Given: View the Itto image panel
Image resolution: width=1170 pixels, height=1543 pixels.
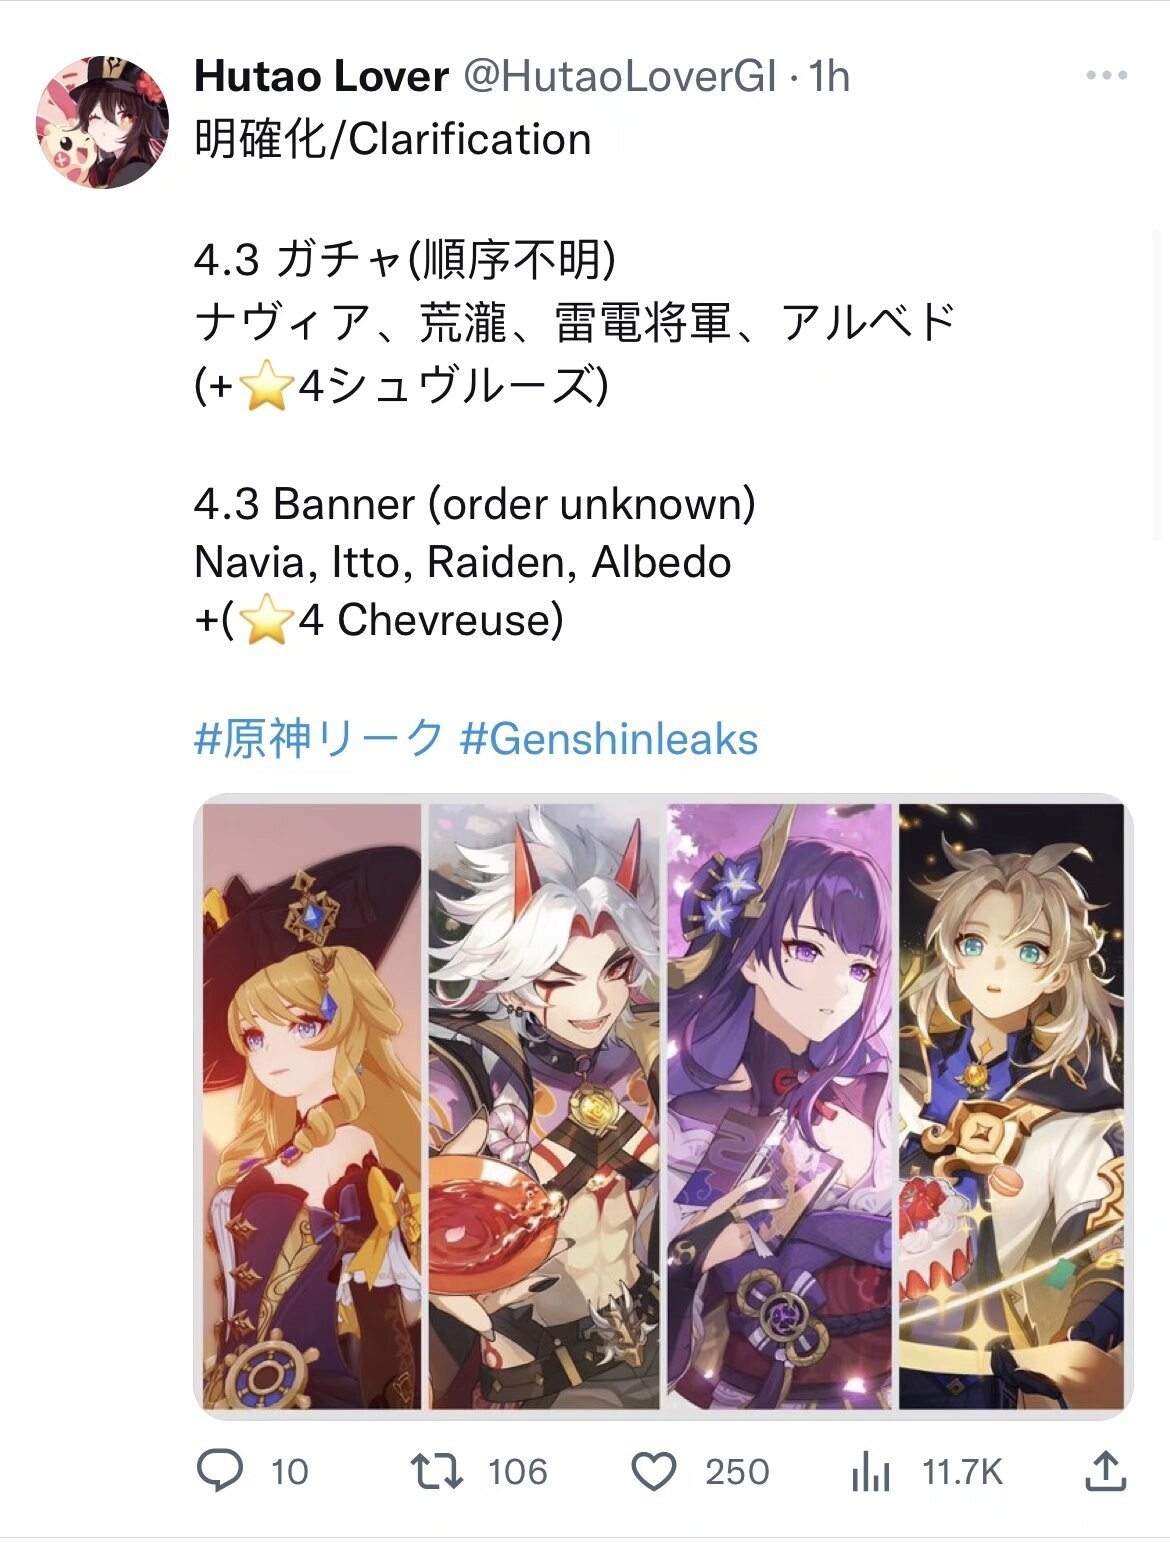Looking at the screenshot, I should tap(544, 1106).
